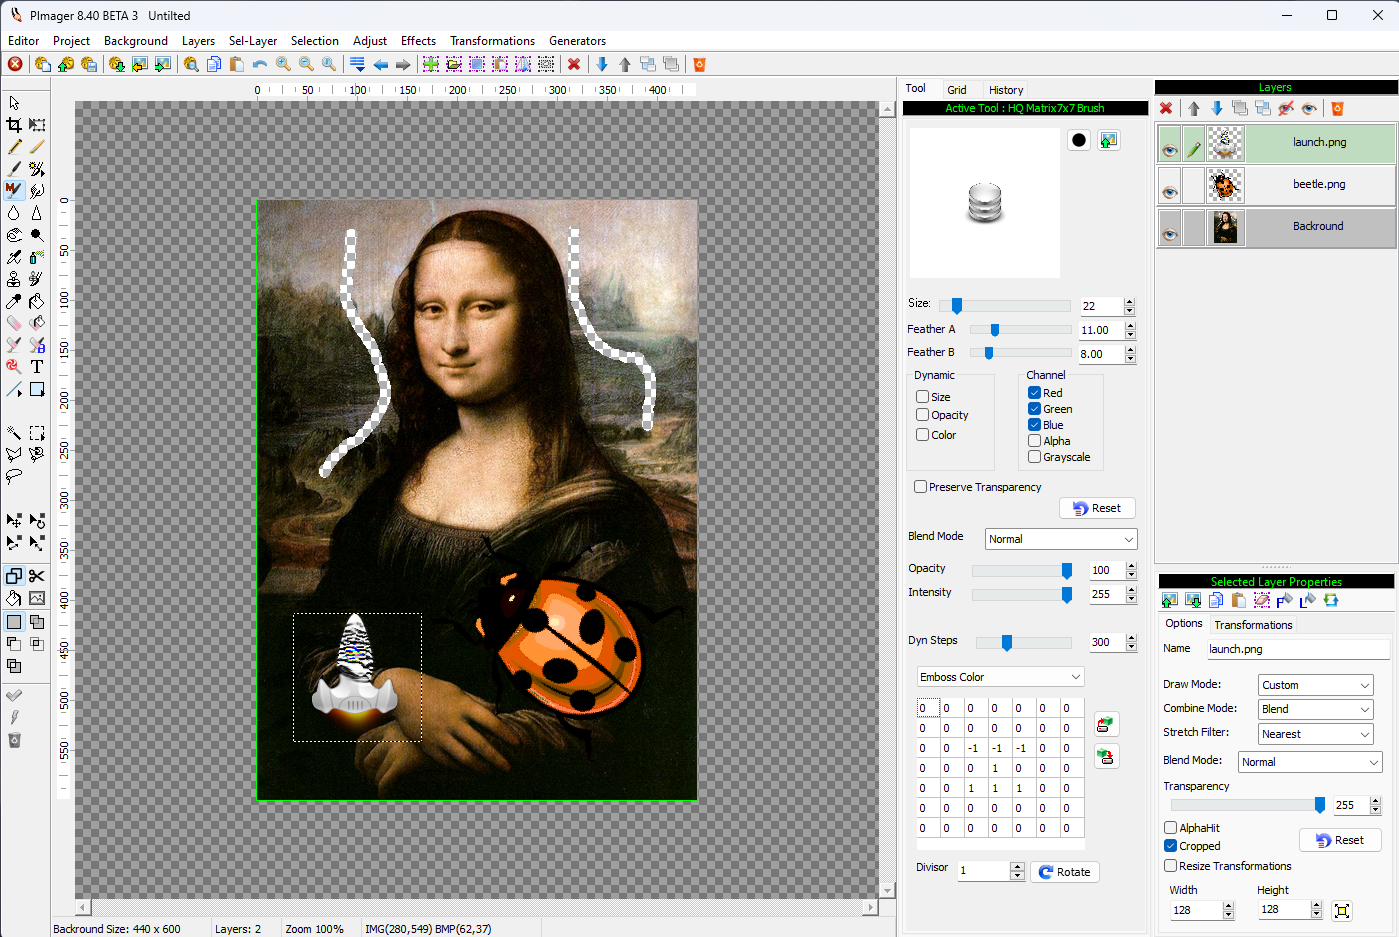Switch to the Grid tab
The height and width of the screenshot is (937, 1399).
[957, 90]
